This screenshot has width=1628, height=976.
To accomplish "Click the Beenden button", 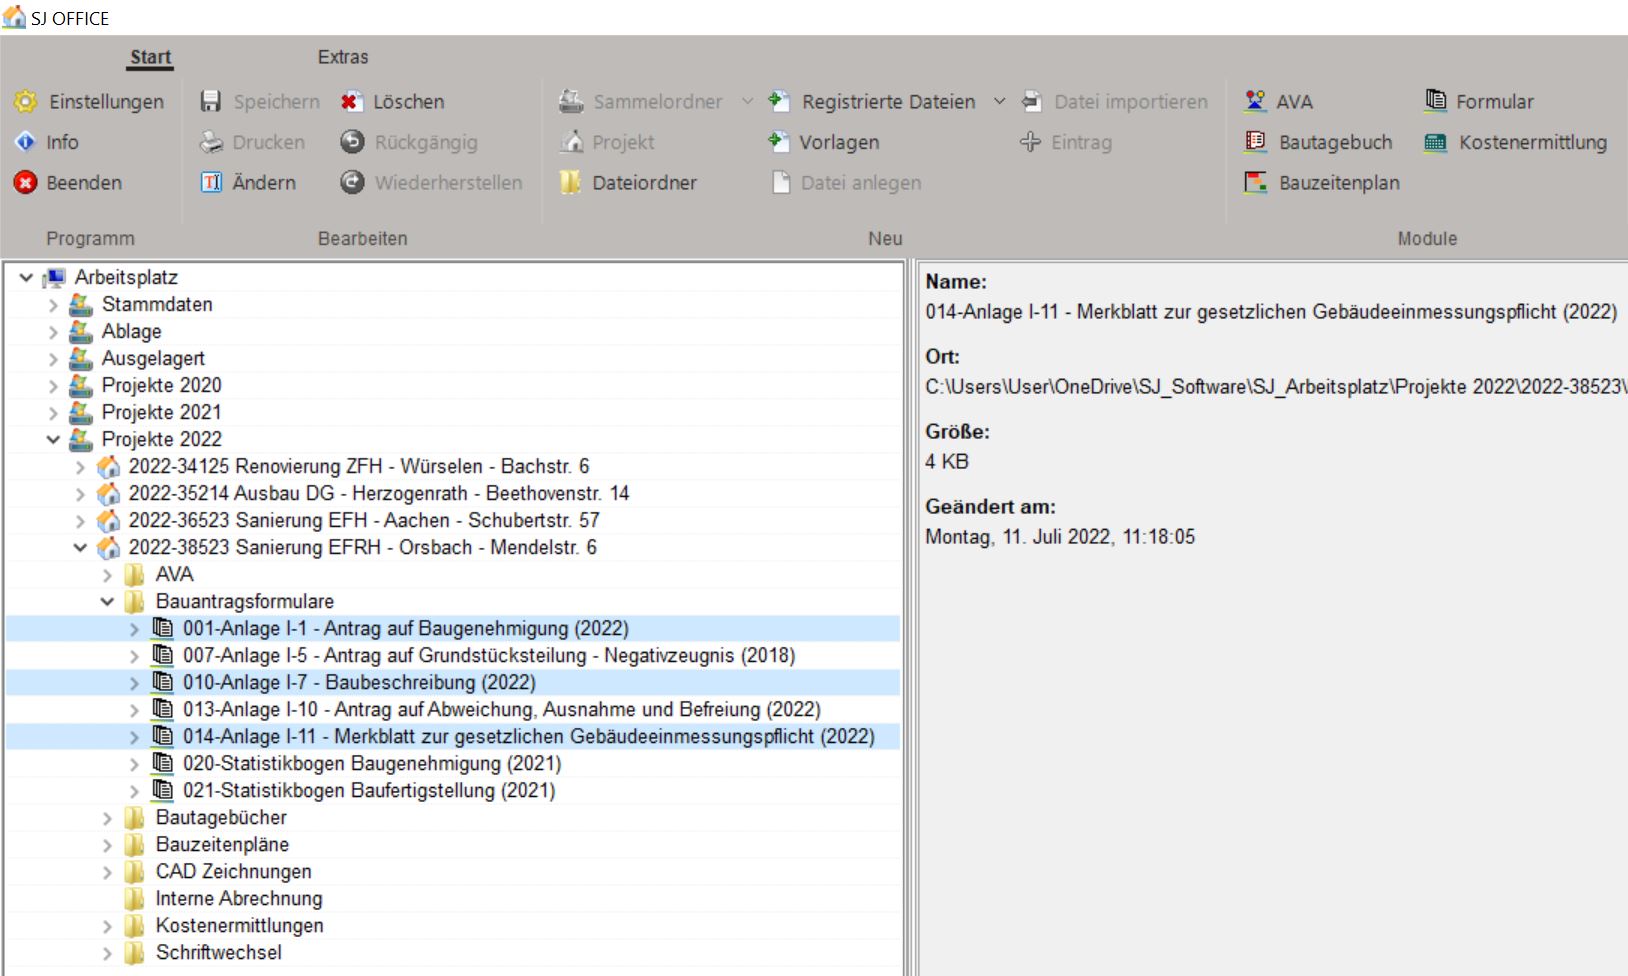I will click(x=83, y=183).
